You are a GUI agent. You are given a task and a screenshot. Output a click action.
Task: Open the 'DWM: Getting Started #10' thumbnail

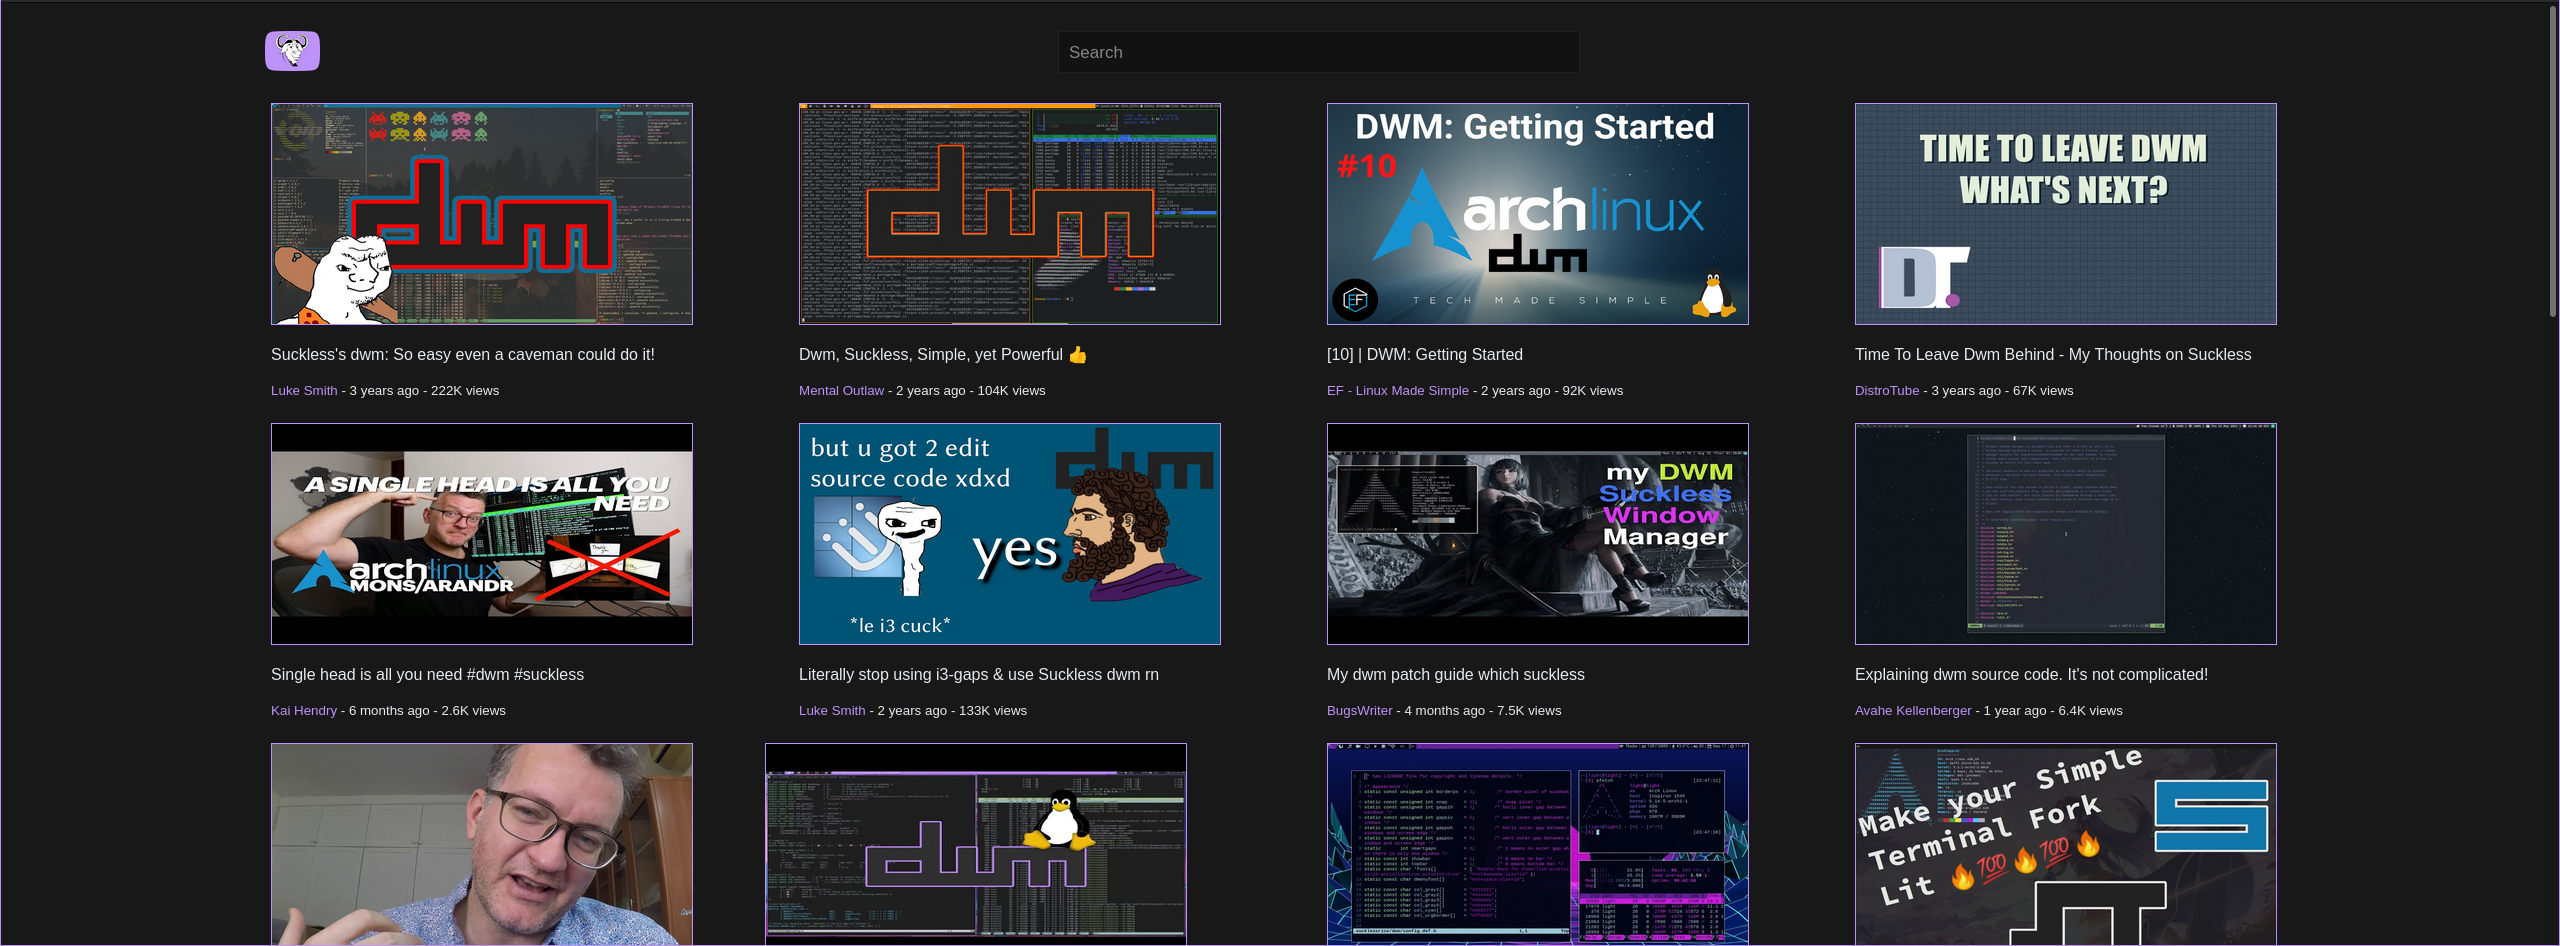[x=1537, y=214]
